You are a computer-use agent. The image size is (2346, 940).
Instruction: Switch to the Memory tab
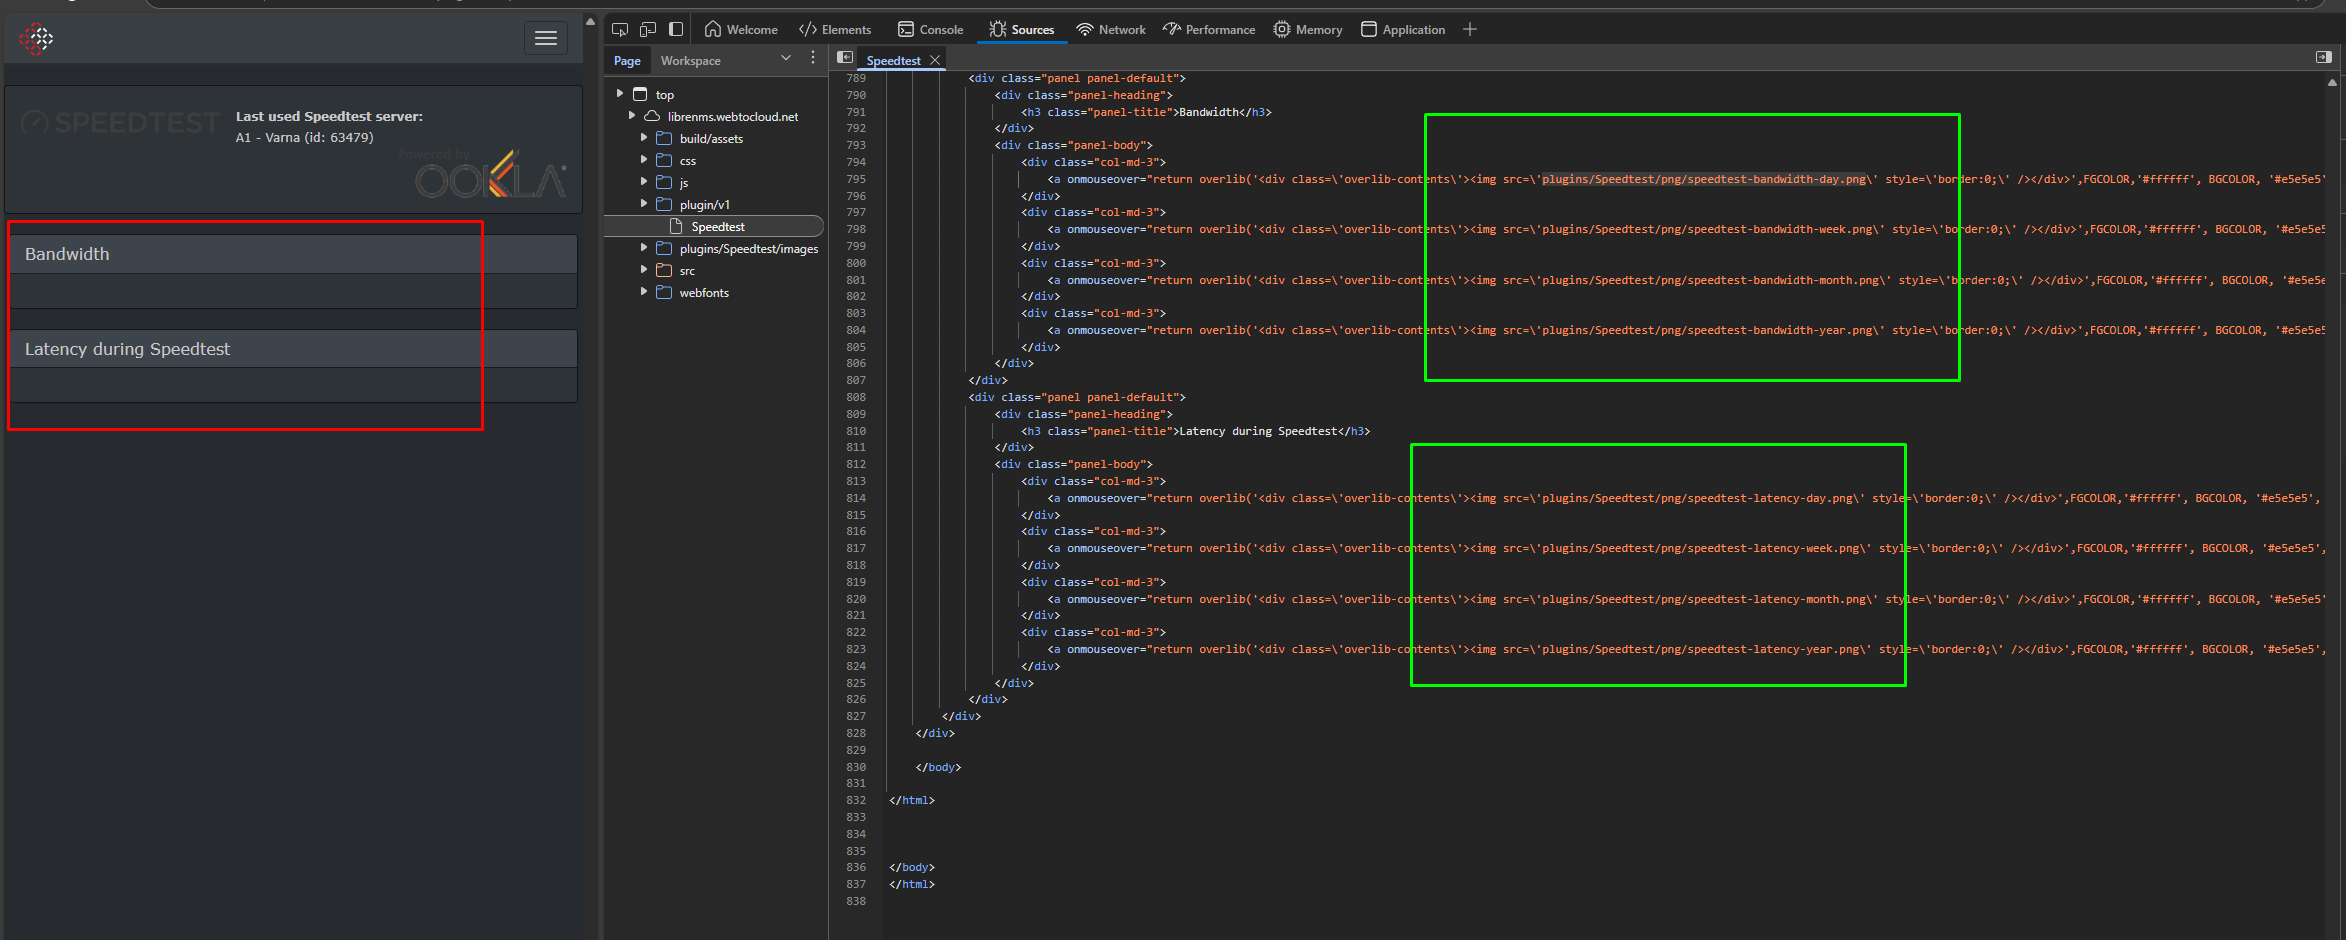[1308, 29]
